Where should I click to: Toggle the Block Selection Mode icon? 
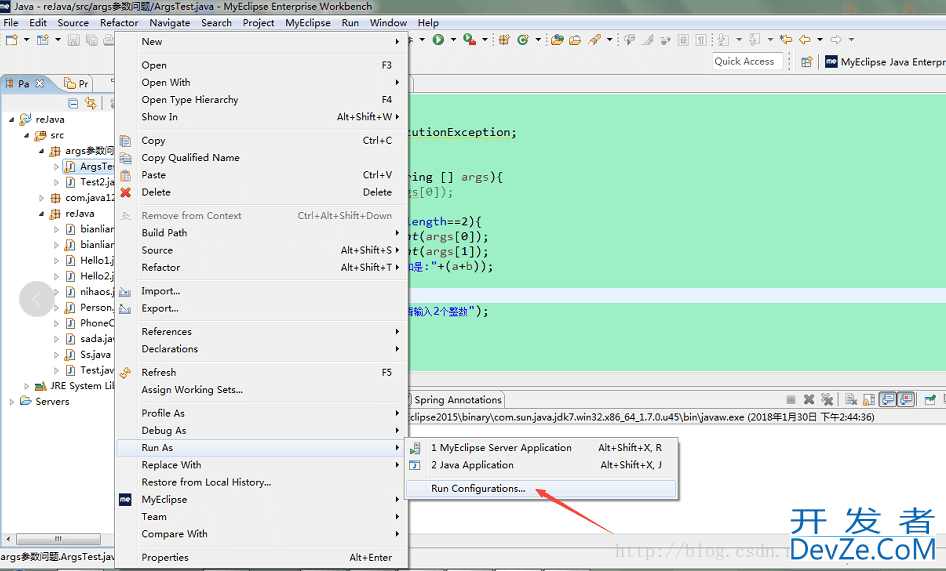(x=683, y=40)
